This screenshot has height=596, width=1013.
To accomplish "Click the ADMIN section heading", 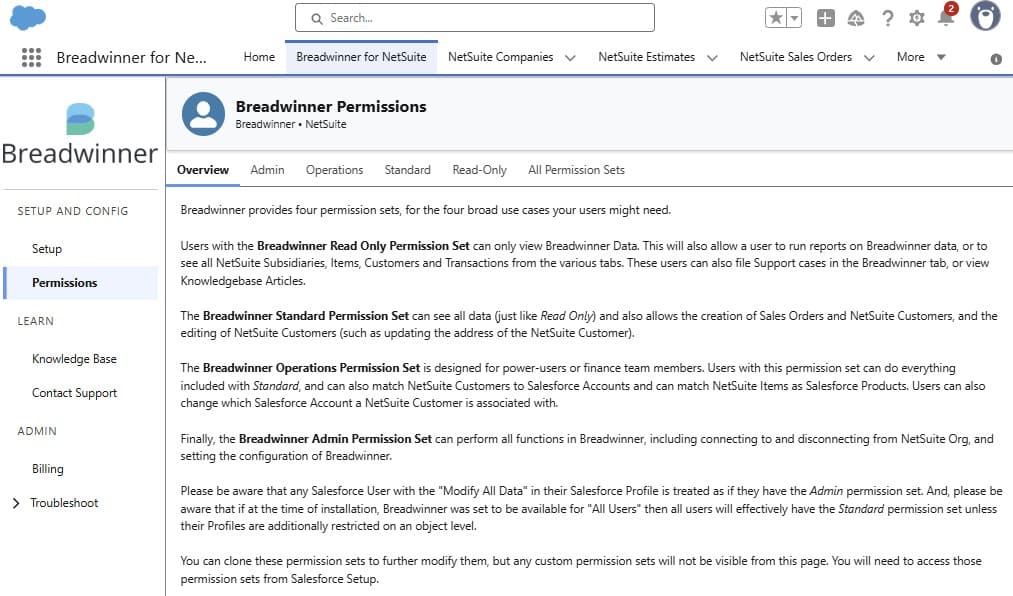I will coord(37,431).
